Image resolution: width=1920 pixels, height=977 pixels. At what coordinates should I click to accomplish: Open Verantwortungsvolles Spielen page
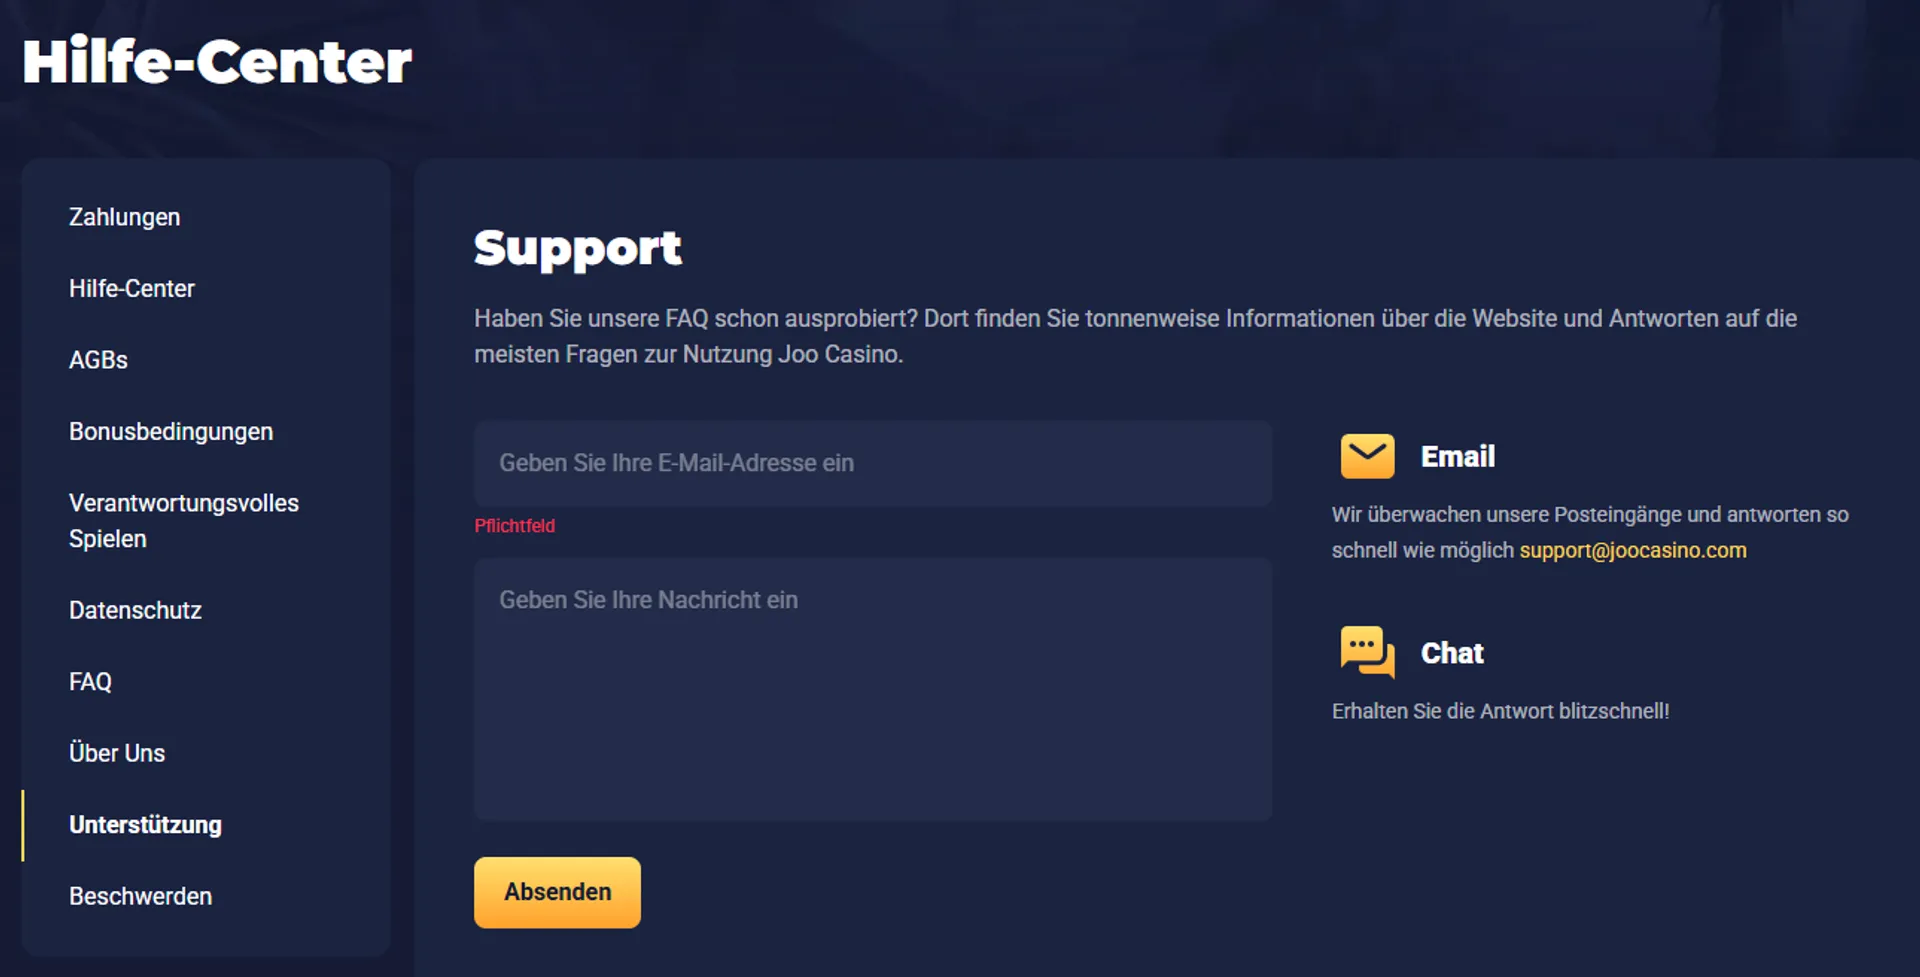point(184,521)
